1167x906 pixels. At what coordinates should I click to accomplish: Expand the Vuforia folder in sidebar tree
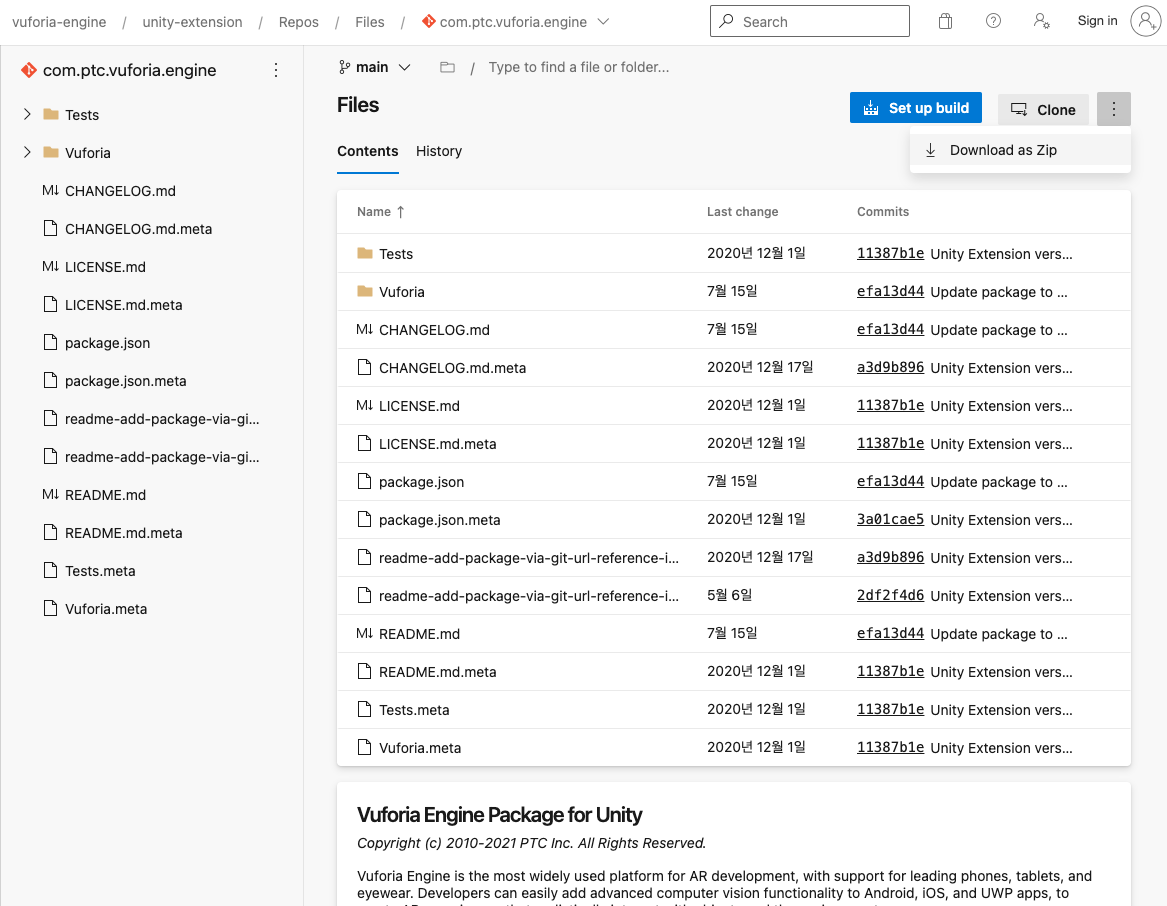click(28, 152)
